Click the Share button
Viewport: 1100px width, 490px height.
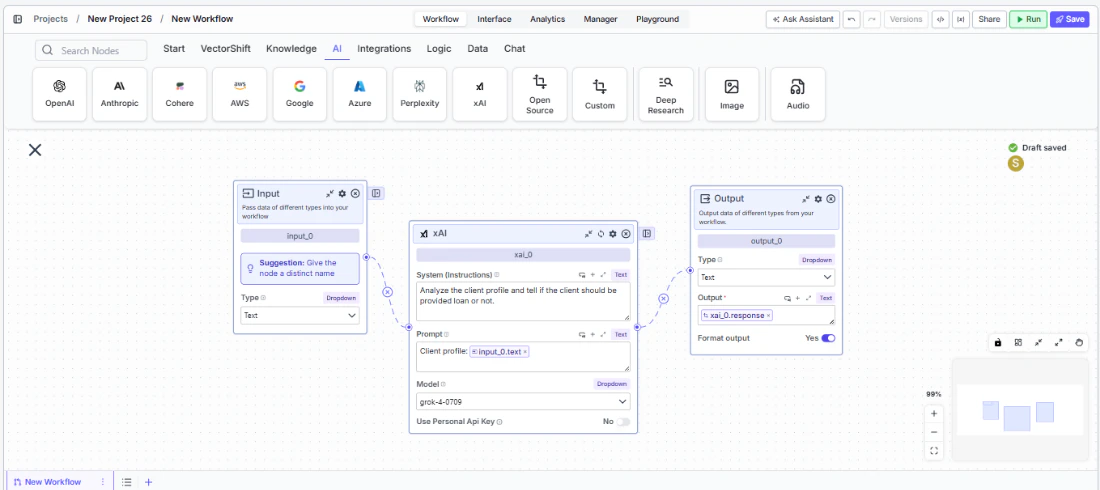coord(989,19)
